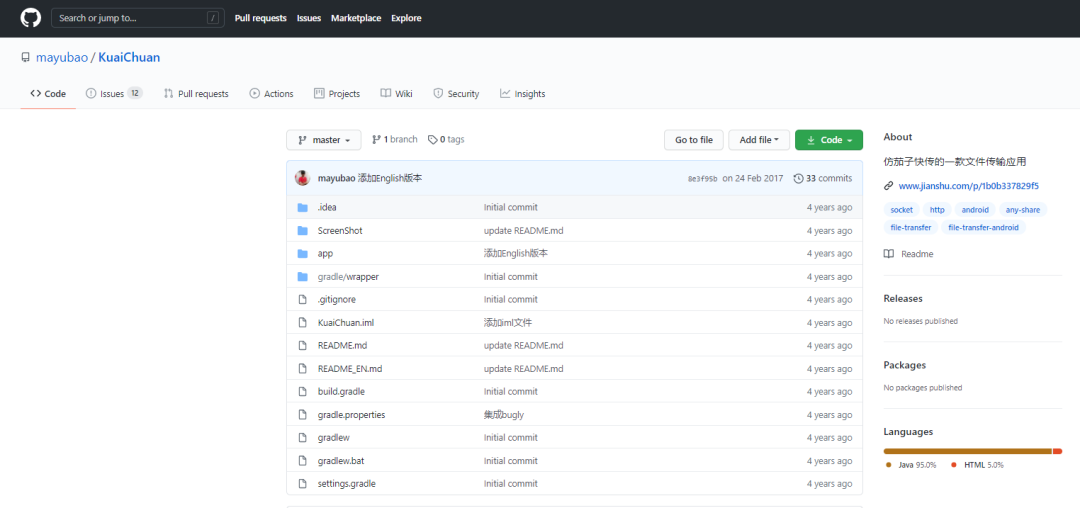Click the ScreenShot folder icon
The height and width of the screenshot is (508, 1080).
[302, 231]
